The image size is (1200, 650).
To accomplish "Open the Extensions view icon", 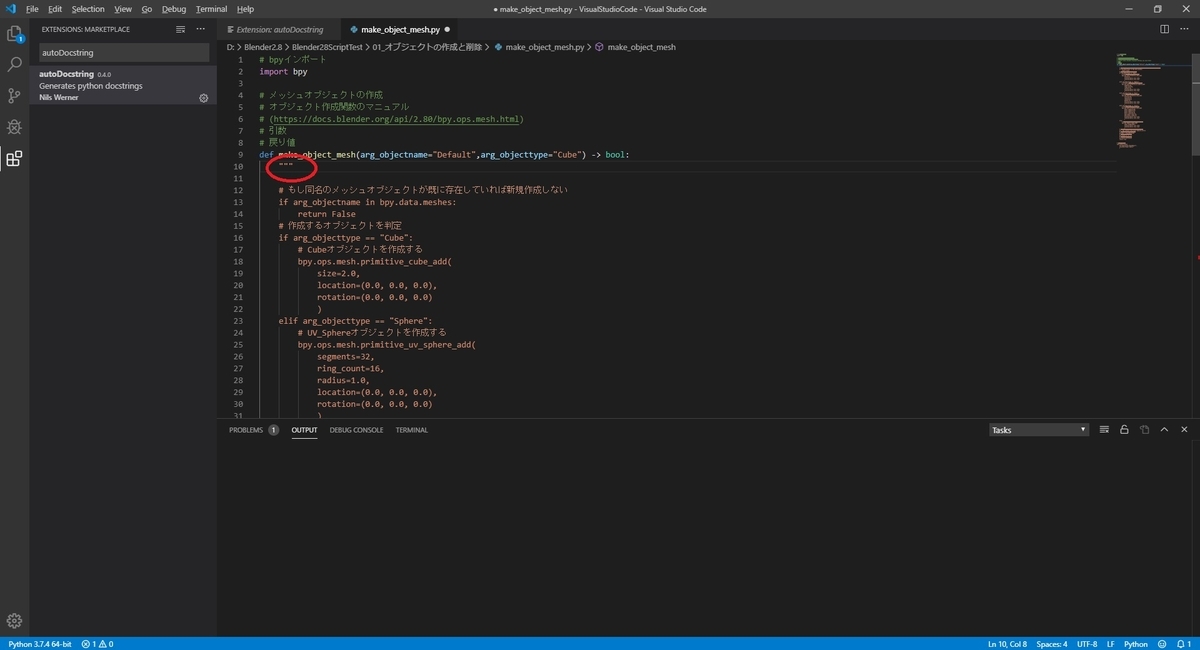I will coord(14,158).
